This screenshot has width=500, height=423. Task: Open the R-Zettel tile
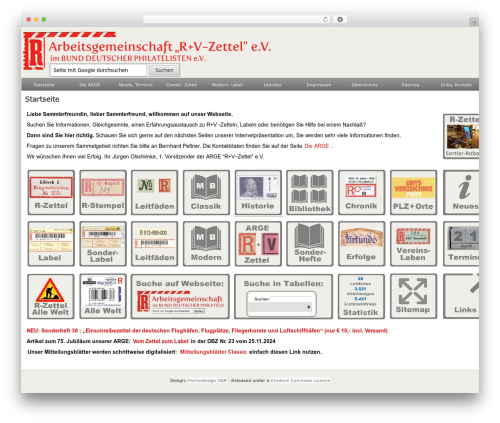51,192
